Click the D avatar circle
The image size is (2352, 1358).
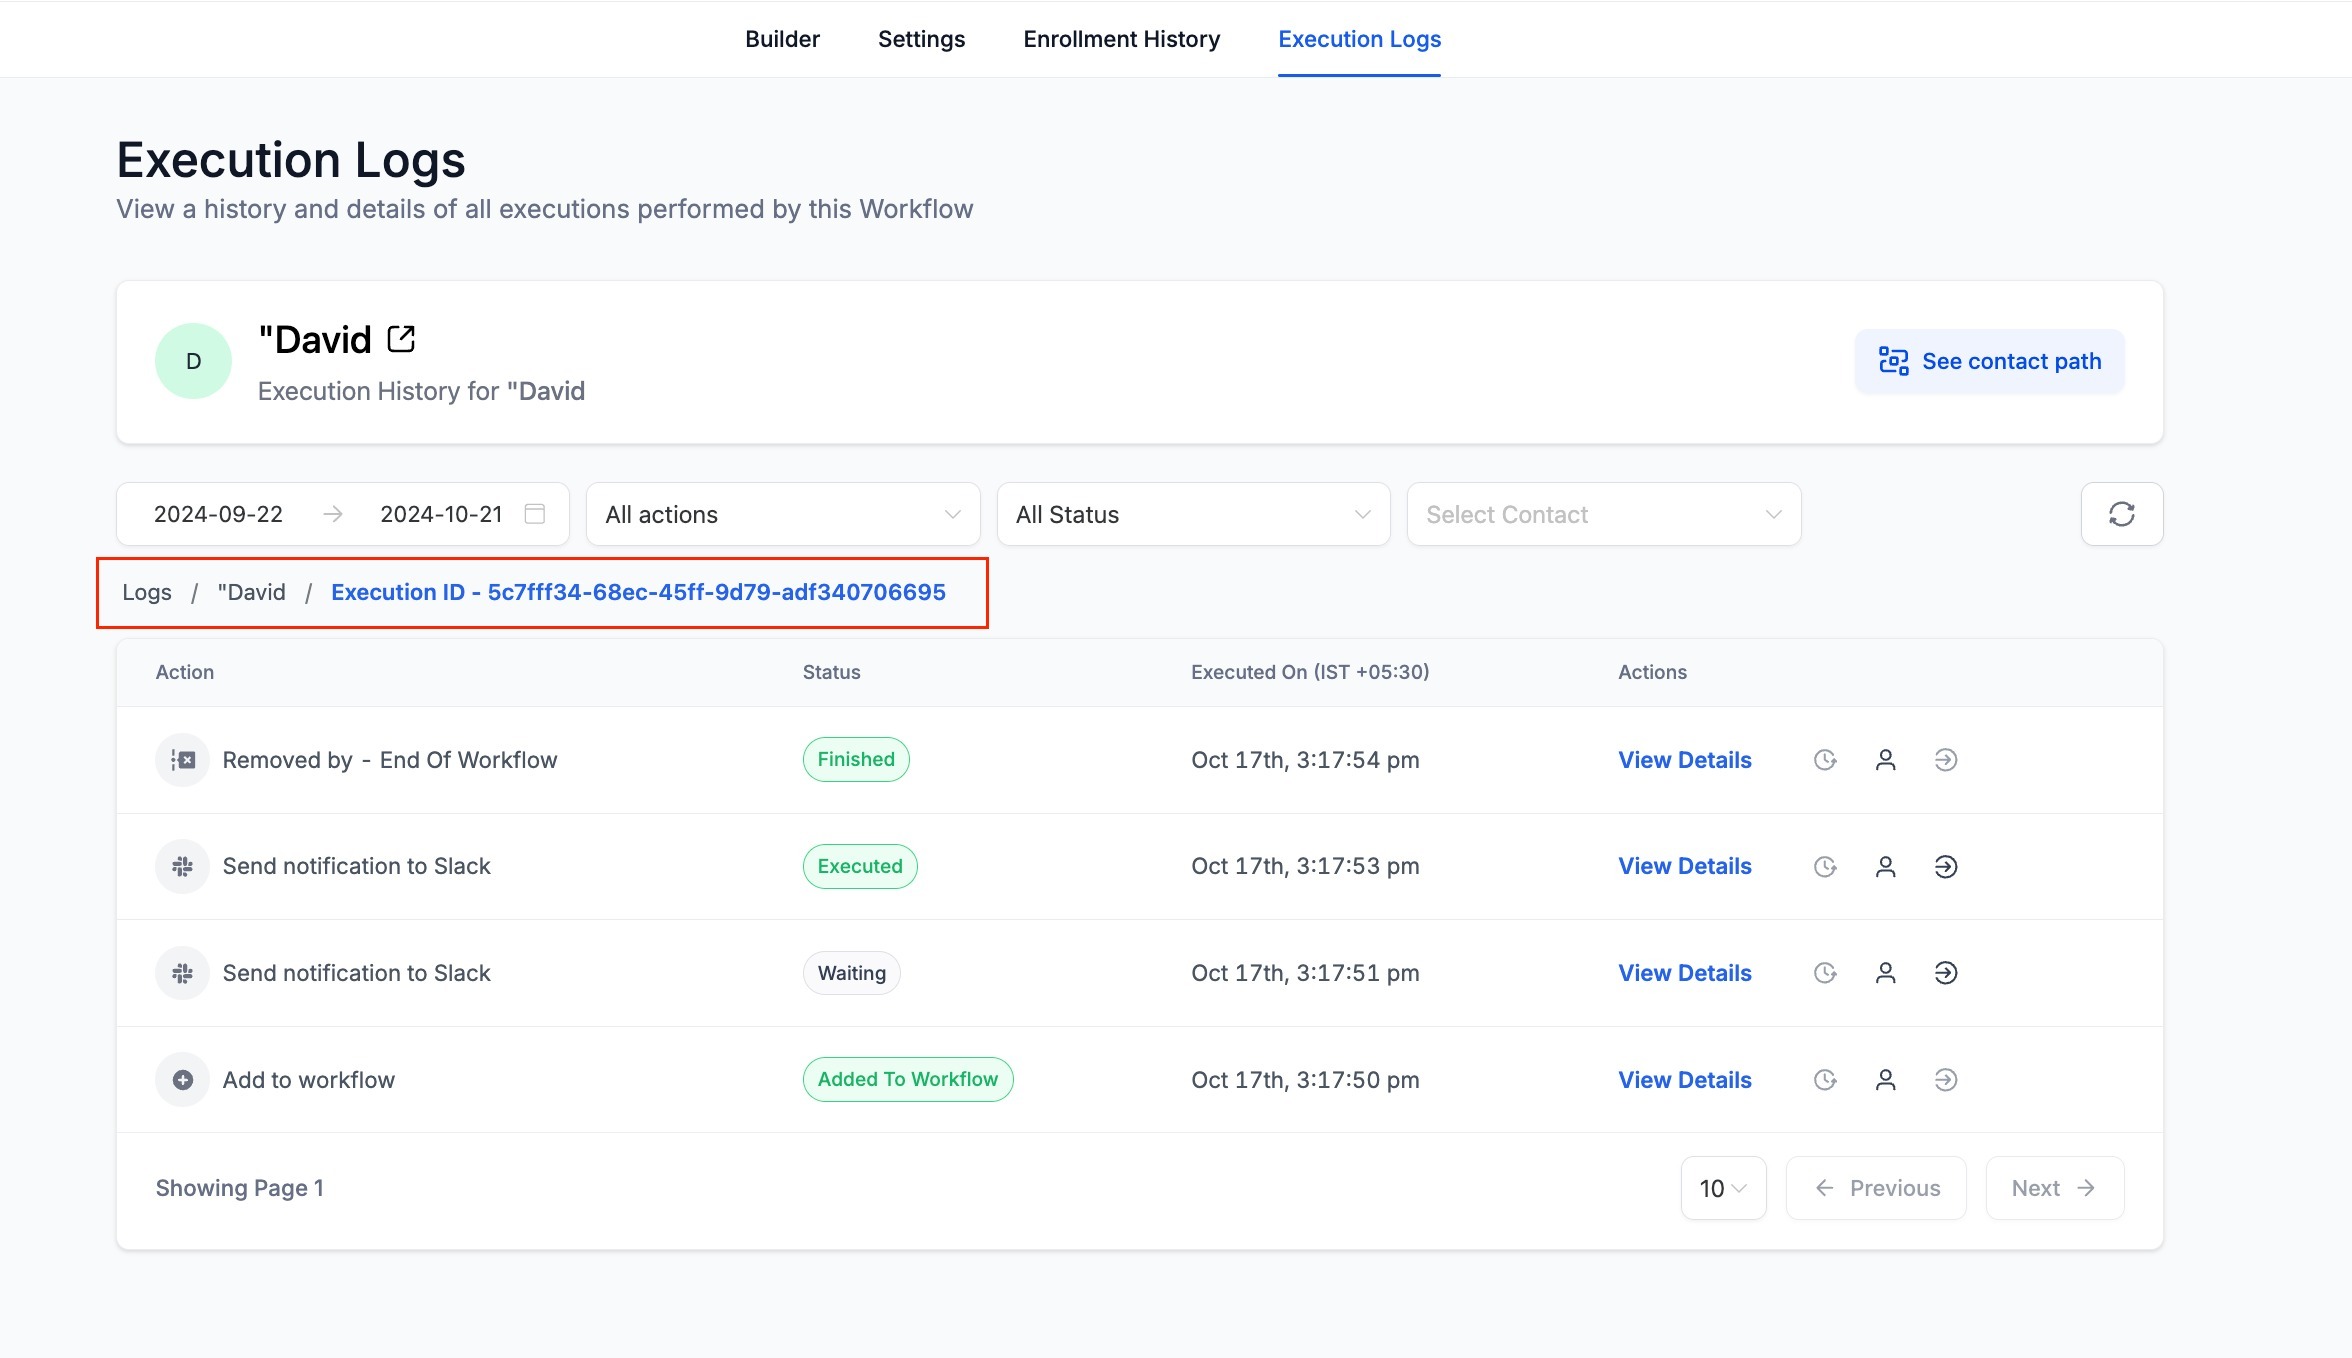pyautogui.click(x=193, y=361)
